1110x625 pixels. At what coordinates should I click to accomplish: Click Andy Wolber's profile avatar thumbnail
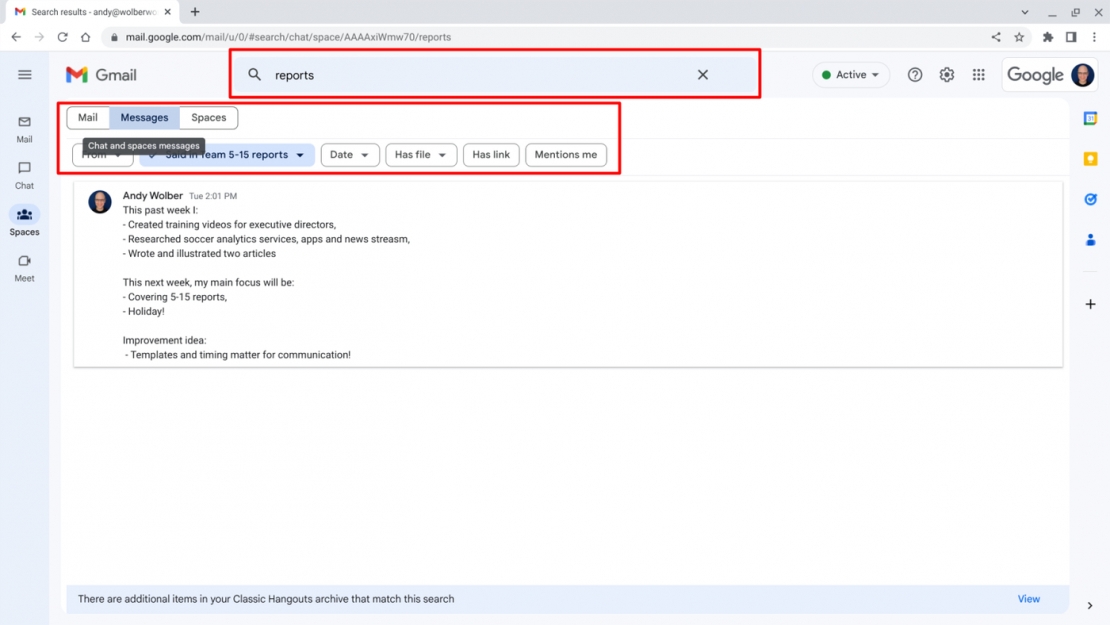click(x=99, y=201)
